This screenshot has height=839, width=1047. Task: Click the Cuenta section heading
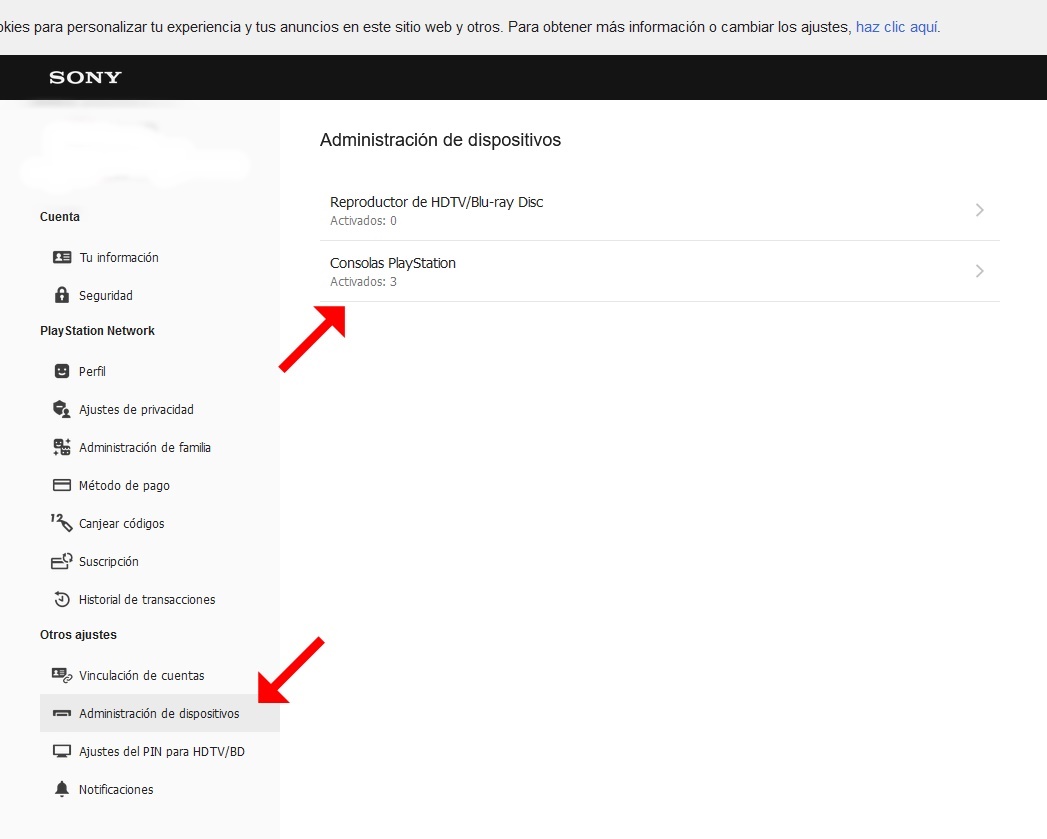pos(59,216)
